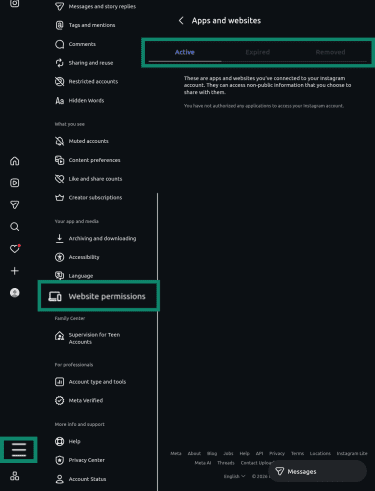This screenshot has height=491, width=375.
Task: Switch to the Expired tab
Action: coord(257,52)
